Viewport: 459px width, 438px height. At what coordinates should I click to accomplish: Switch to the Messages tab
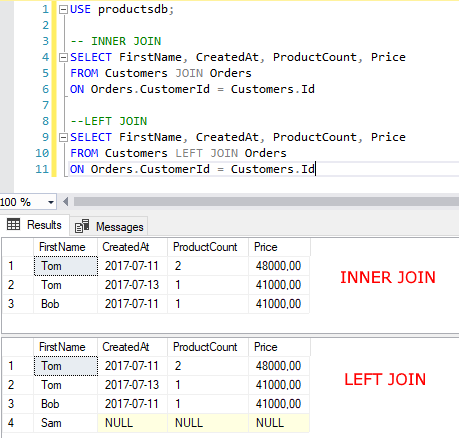(109, 226)
